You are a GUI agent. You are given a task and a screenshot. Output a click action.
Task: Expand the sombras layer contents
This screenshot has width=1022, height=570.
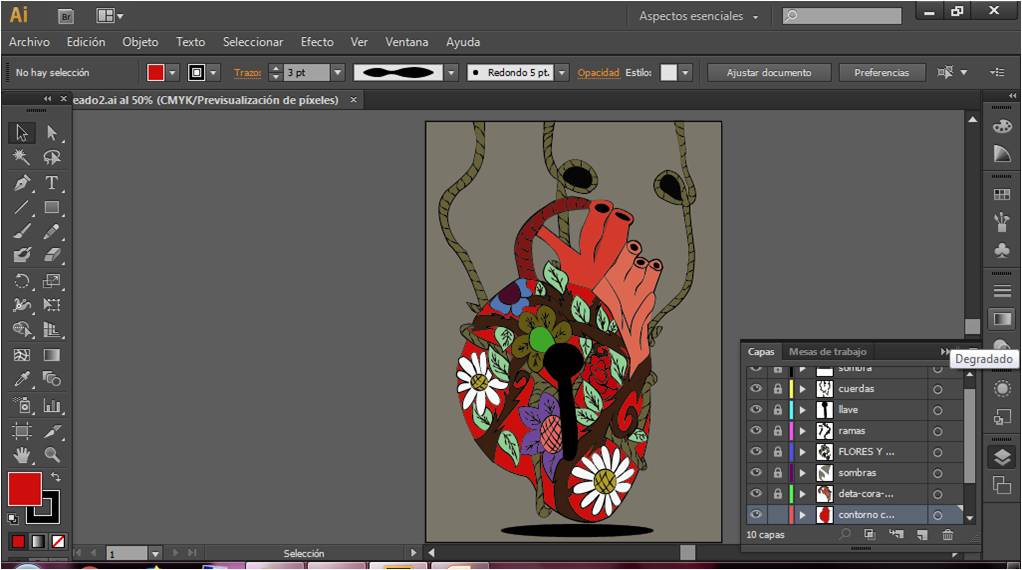[x=802, y=473]
